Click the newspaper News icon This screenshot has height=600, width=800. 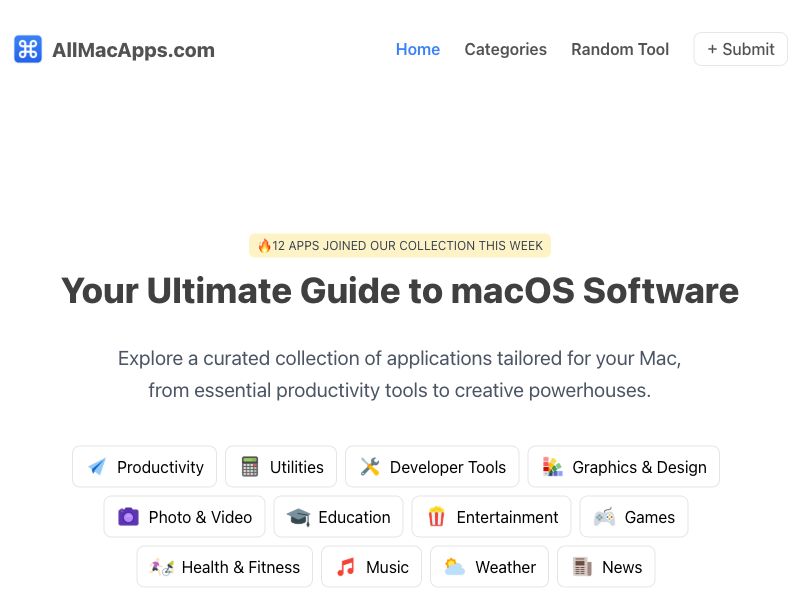pyautogui.click(x=582, y=566)
